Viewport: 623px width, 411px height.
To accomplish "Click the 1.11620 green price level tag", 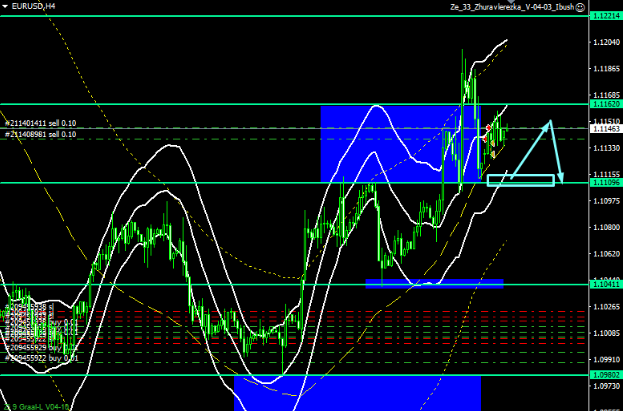I will pos(604,104).
